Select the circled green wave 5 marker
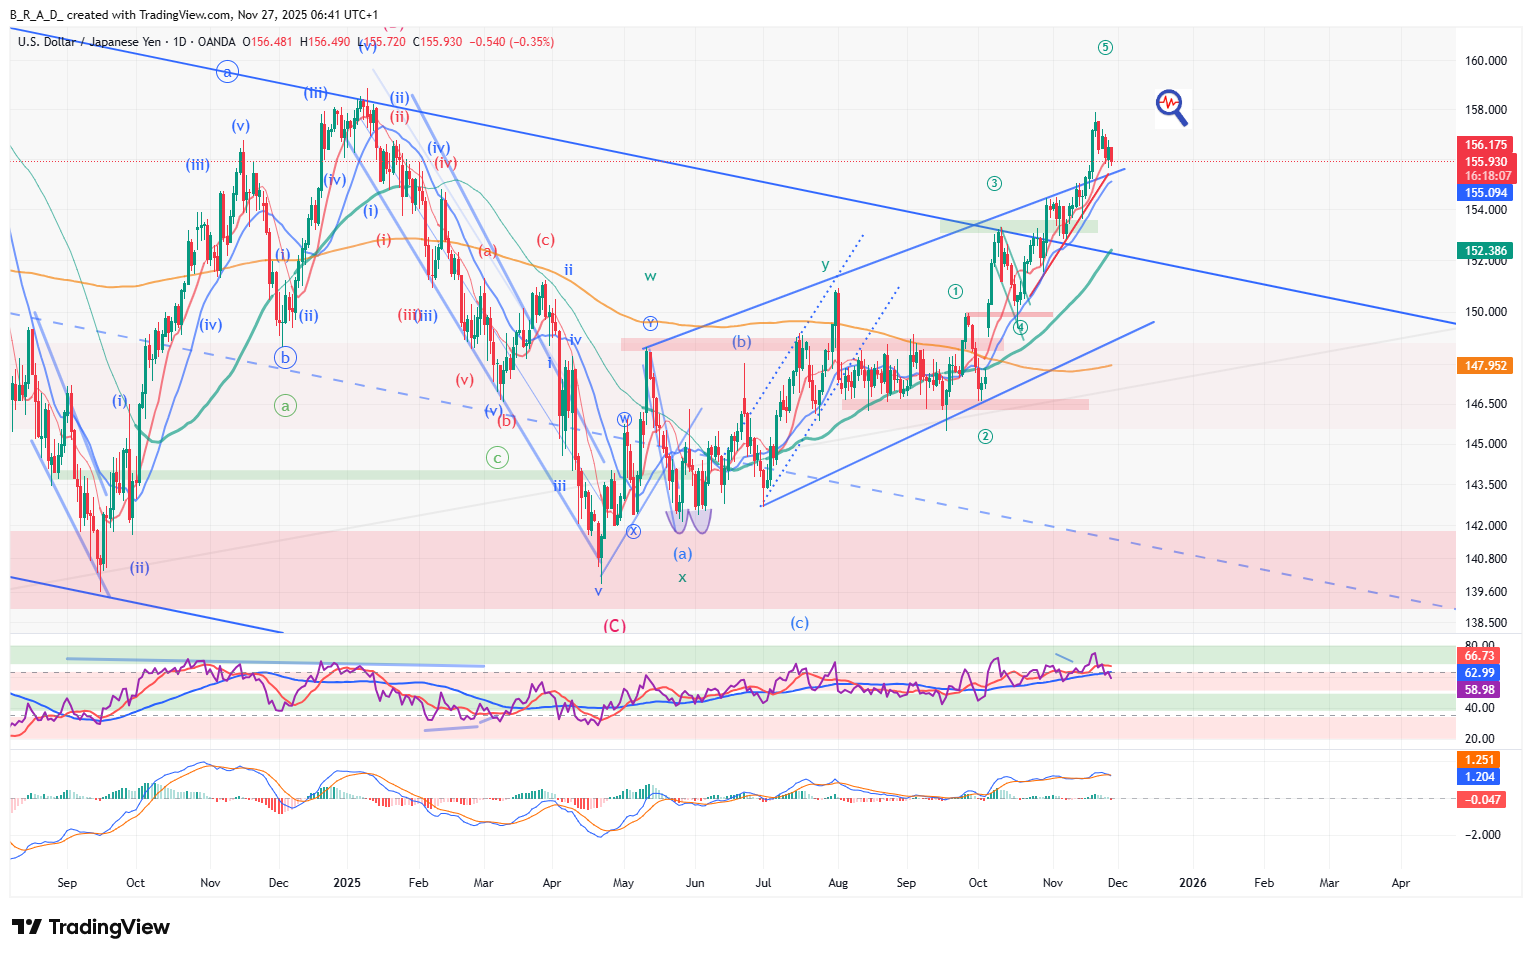 [x=1105, y=48]
